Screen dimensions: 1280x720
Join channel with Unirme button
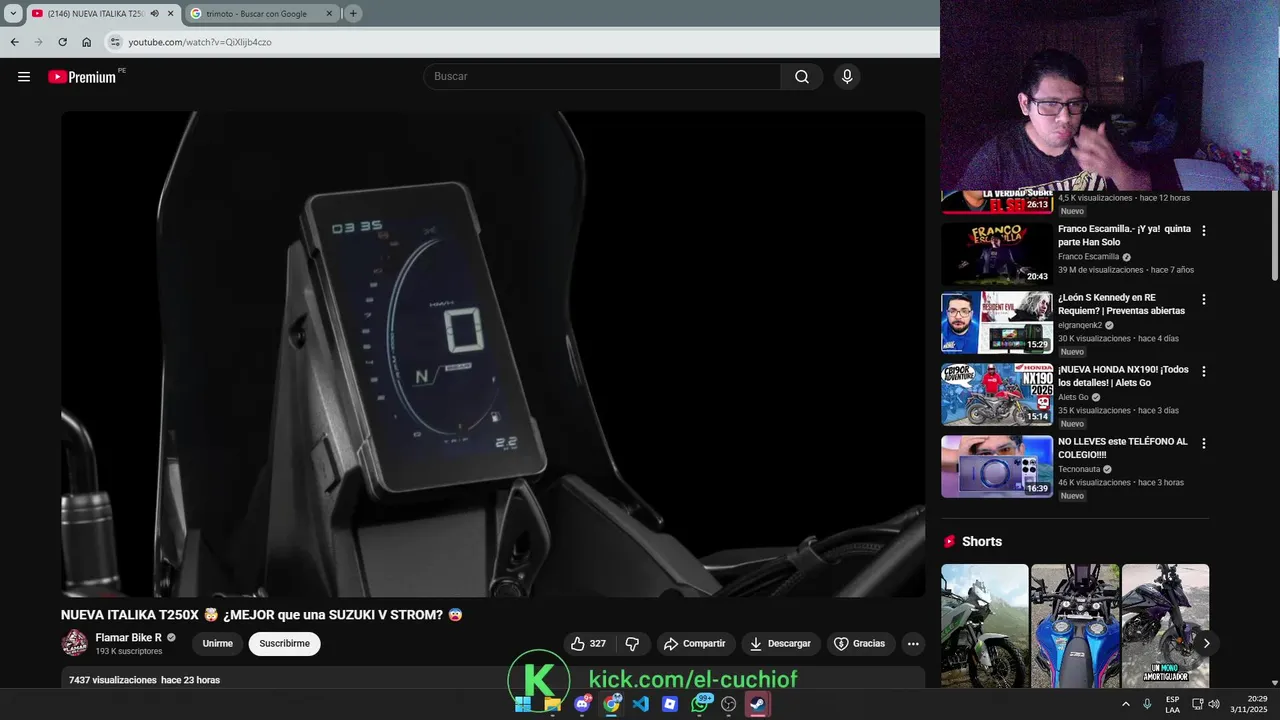pyautogui.click(x=217, y=644)
